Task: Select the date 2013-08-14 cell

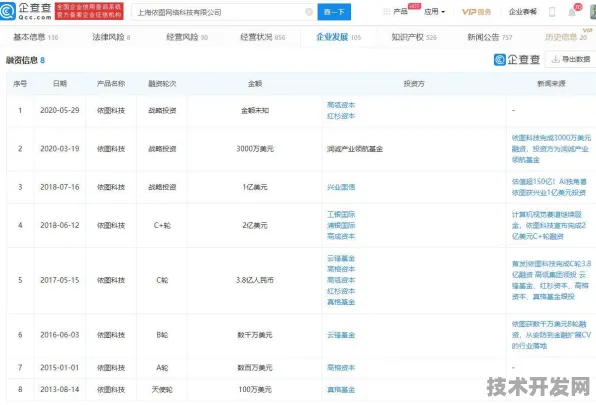Action: pyautogui.click(x=60, y=389)
